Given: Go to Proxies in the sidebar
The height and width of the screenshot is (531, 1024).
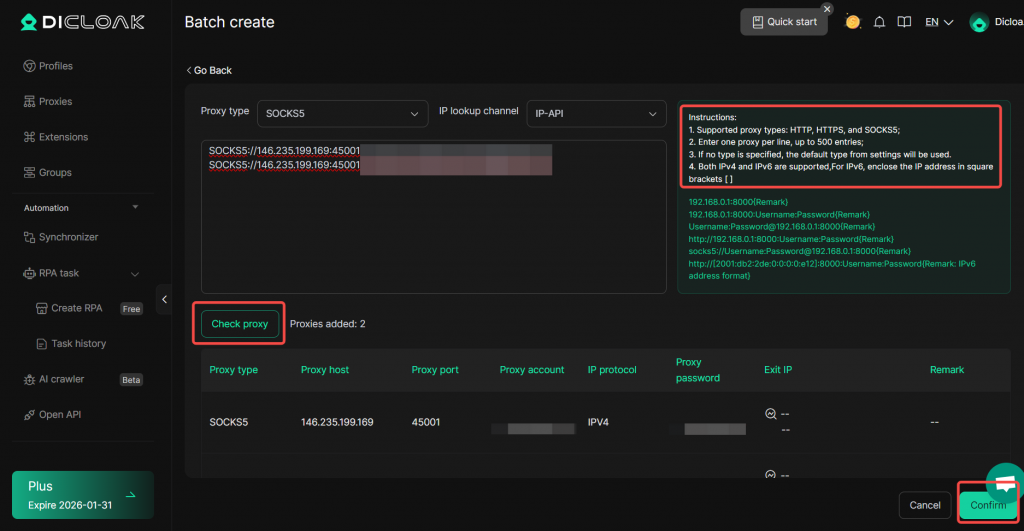Looking at the screenshot, I should (55, 102).
